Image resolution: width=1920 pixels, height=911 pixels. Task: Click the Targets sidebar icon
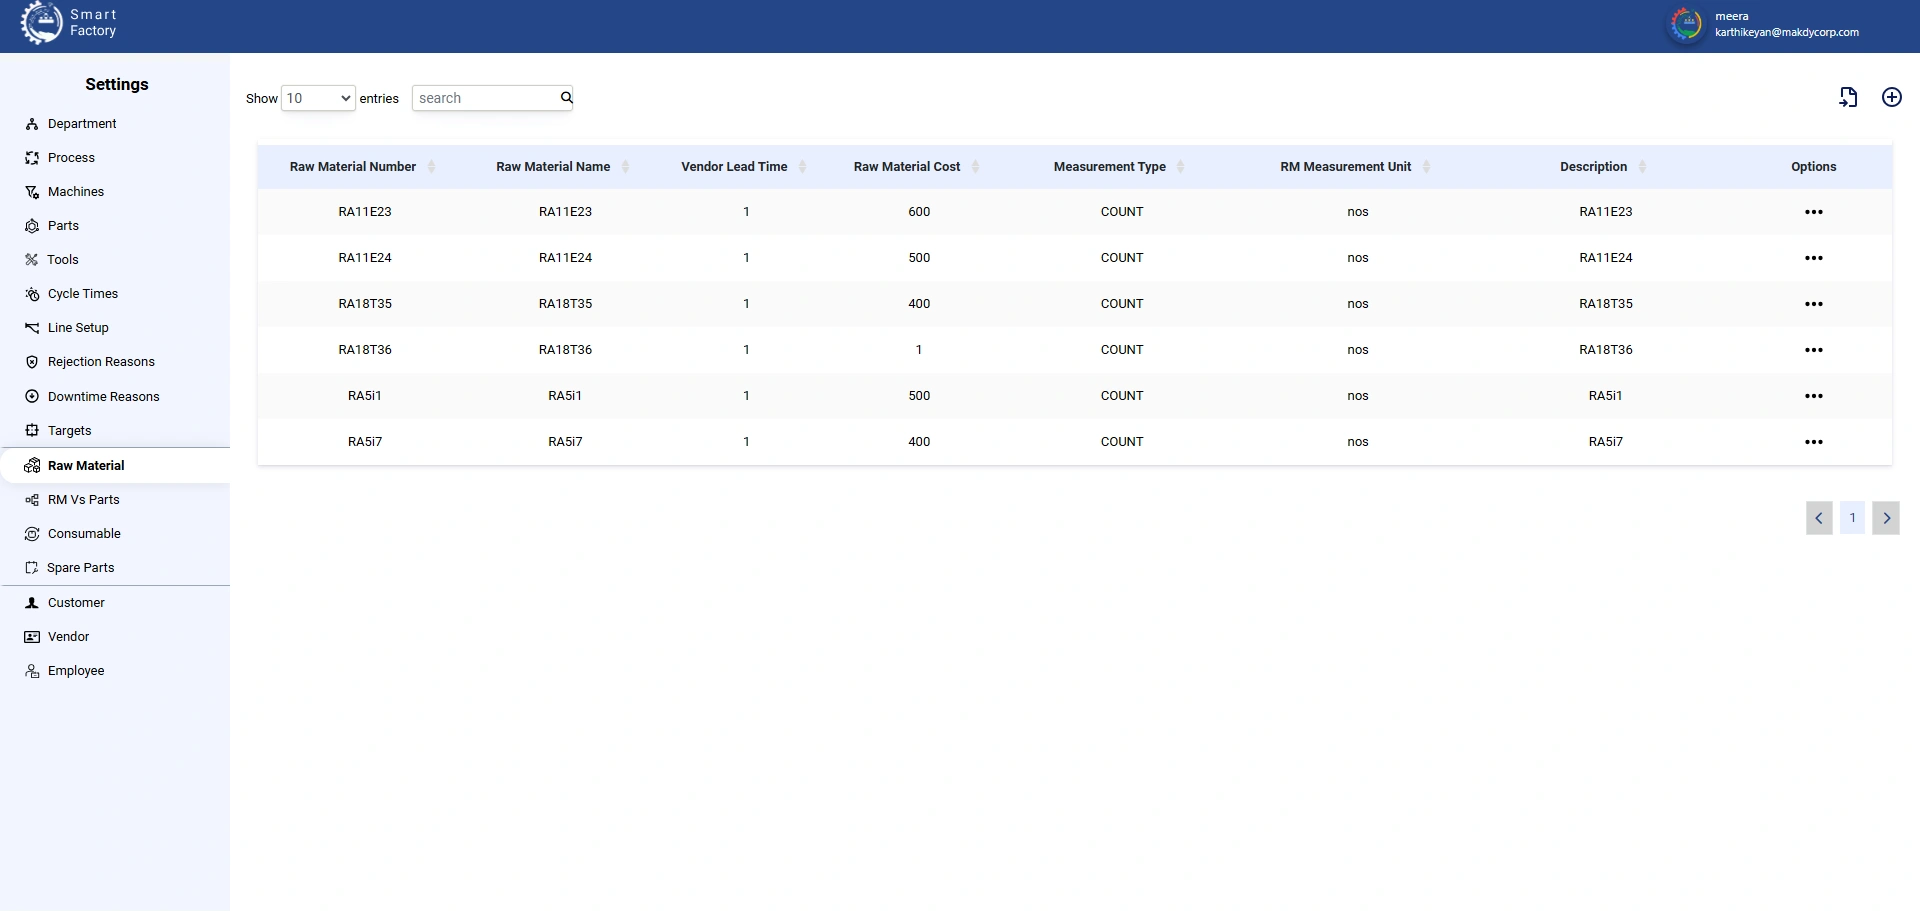32,431
